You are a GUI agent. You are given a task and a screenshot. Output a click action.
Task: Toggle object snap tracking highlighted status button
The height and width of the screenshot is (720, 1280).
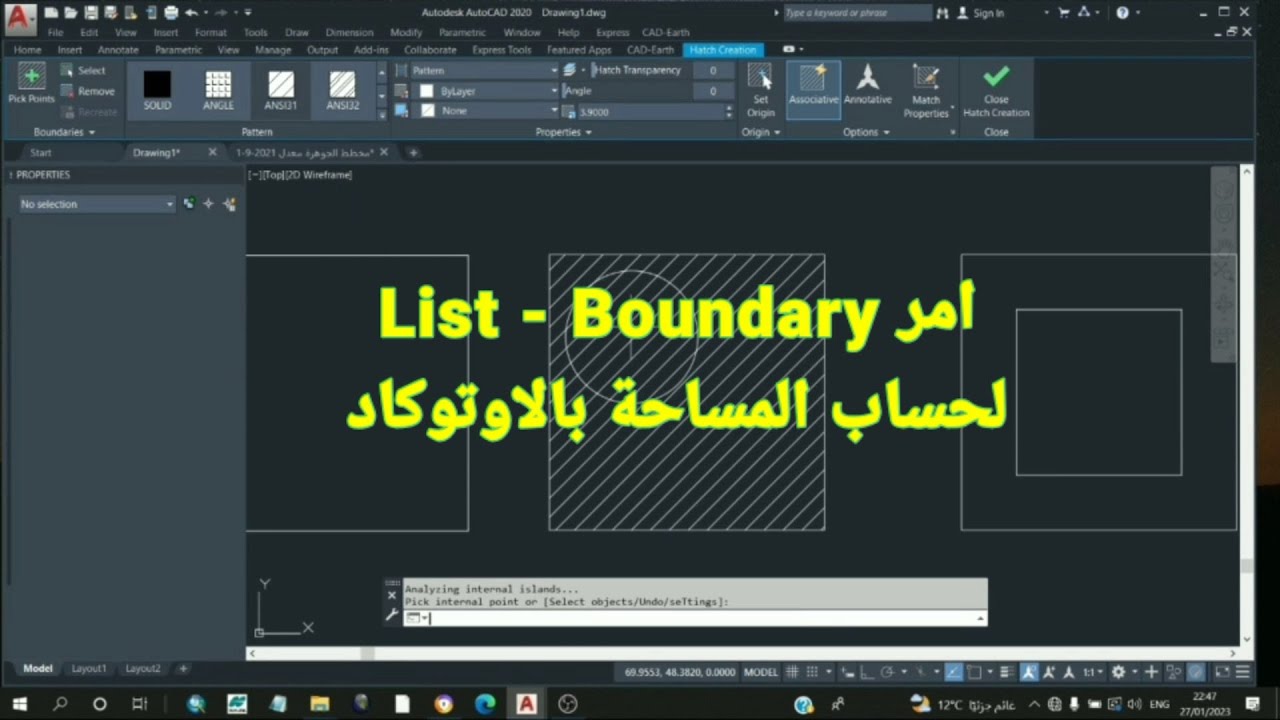click(953, 672)
